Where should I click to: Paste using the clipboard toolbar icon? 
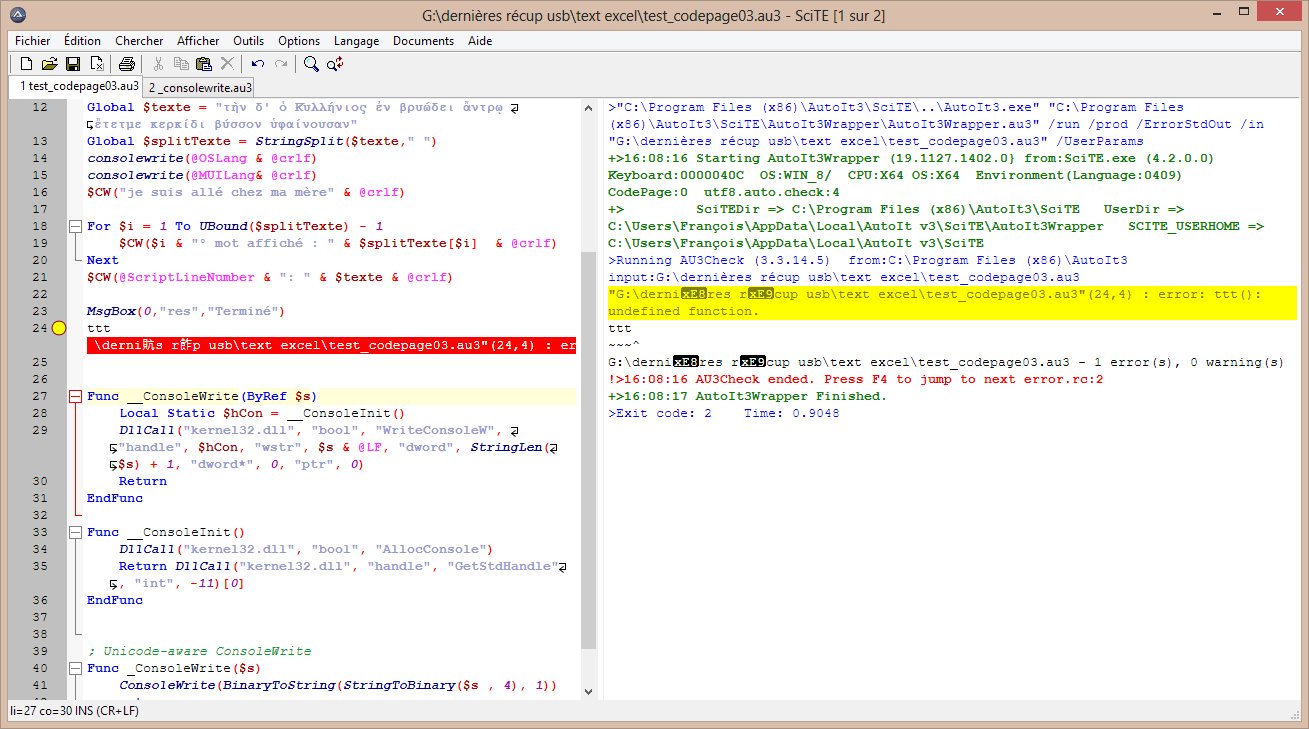pos(204,64)
